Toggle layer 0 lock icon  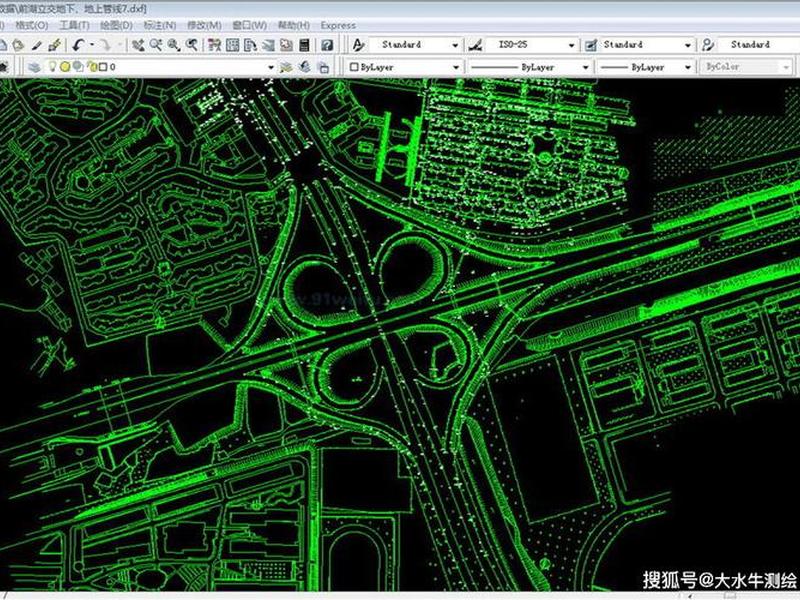(x=92, y=66)
